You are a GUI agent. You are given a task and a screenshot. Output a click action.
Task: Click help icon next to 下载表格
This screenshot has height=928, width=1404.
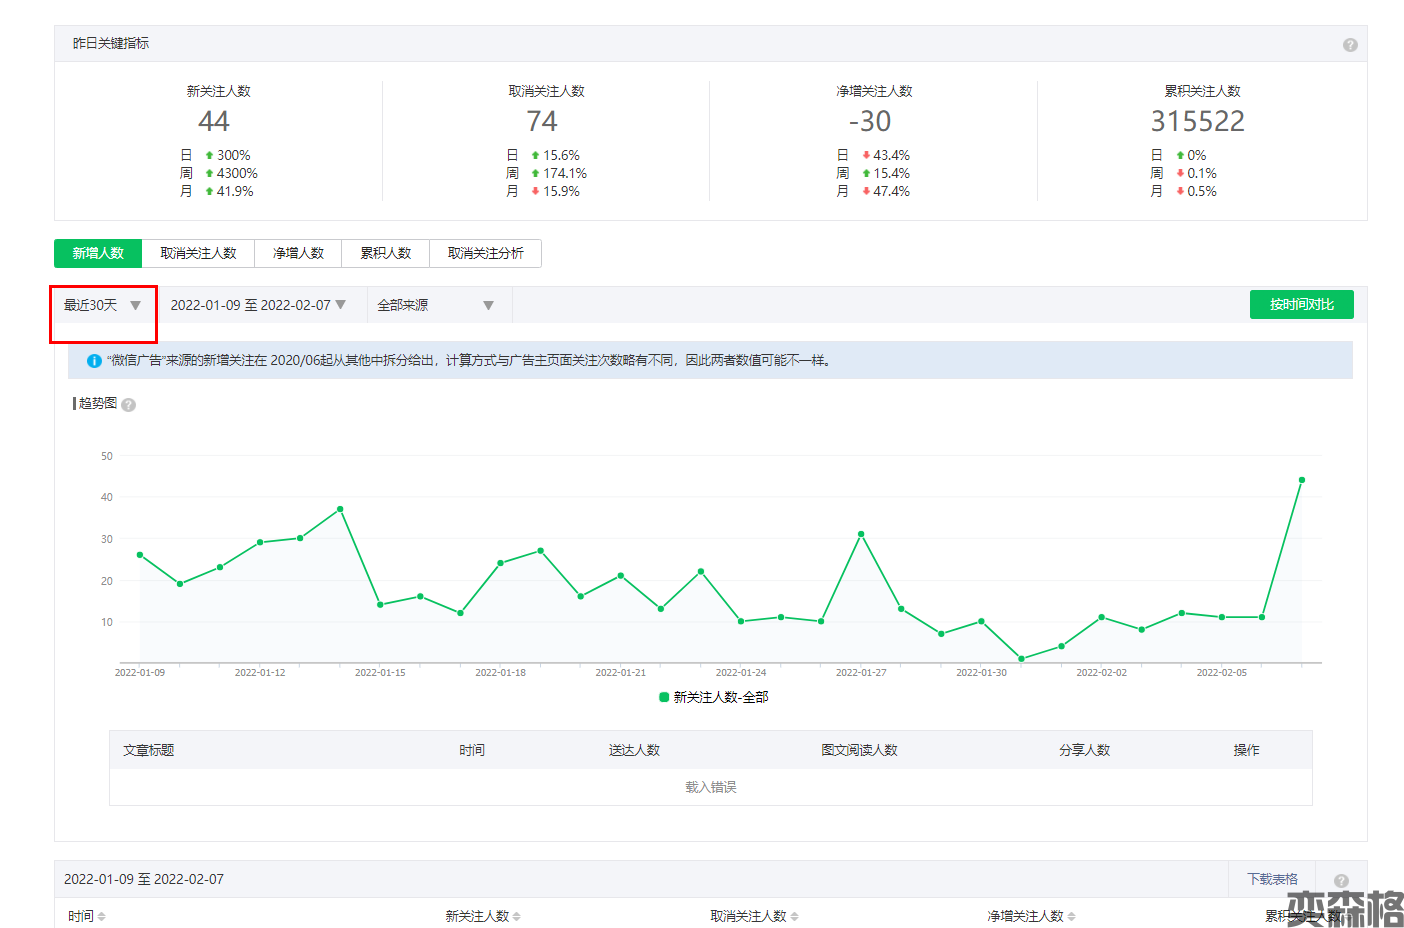tap(1341, 881)
